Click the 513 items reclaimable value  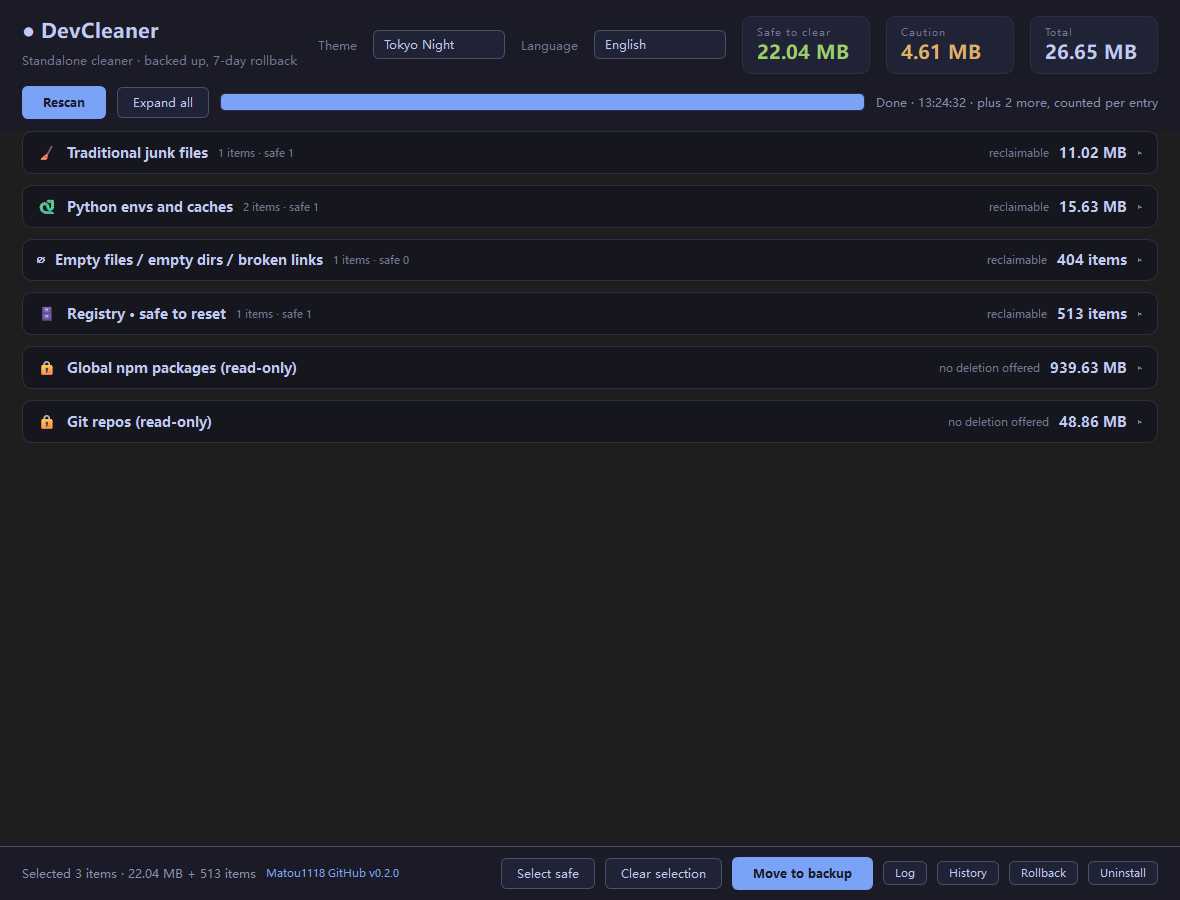pos(1092,314)
